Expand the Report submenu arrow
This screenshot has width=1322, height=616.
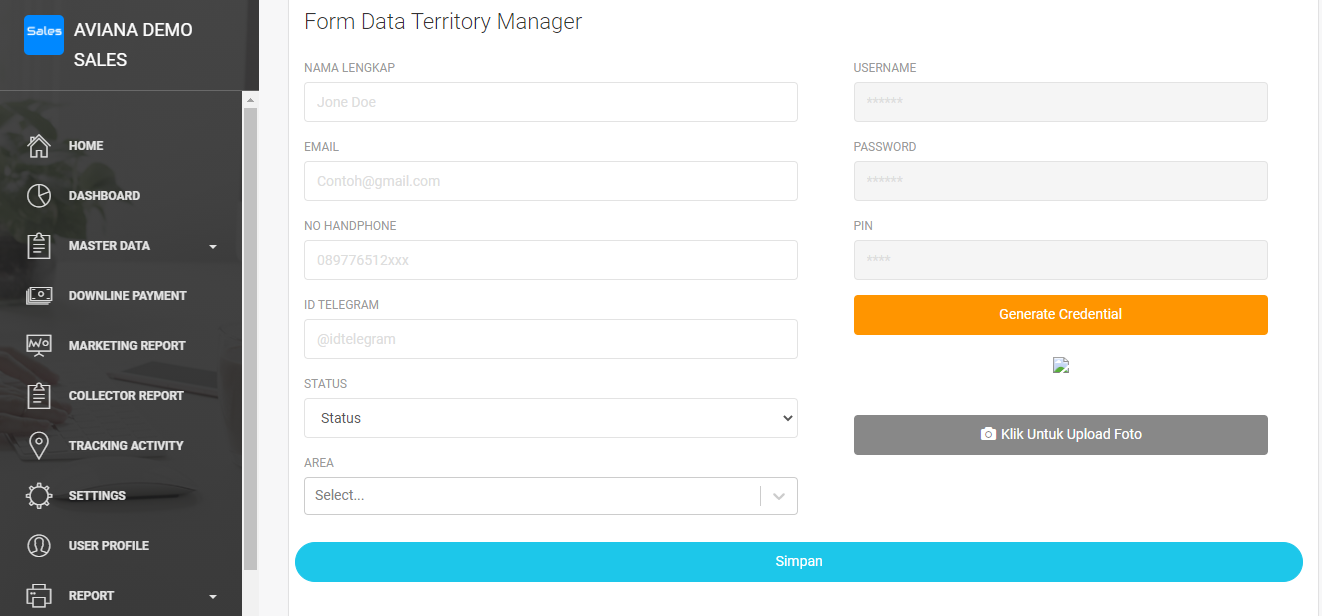[213, 597]
